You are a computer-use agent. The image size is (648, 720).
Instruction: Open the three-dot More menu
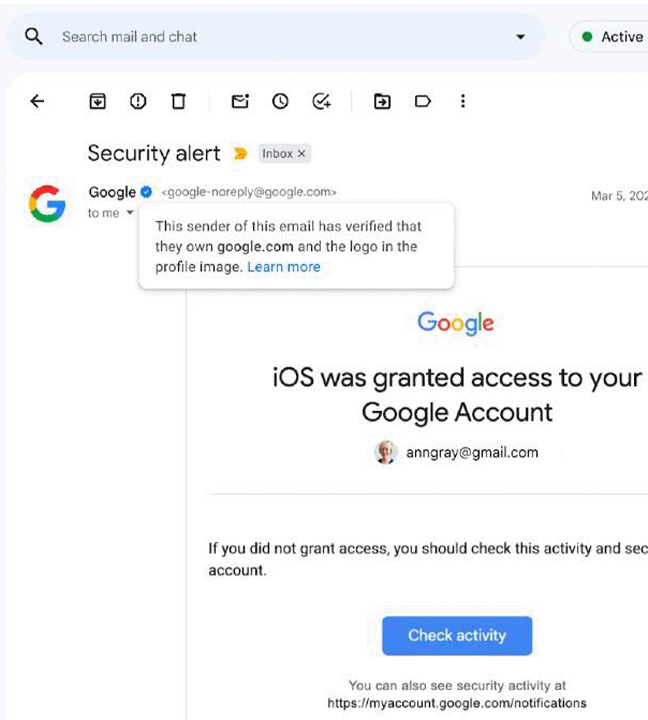[463, 101]
